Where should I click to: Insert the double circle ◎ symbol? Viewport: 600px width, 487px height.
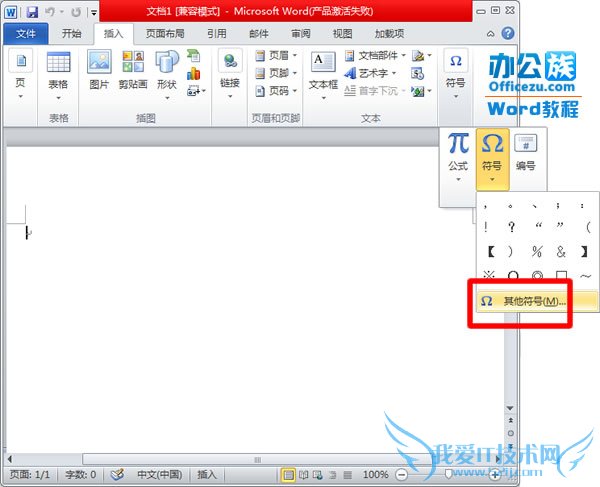tap(537, 275)
